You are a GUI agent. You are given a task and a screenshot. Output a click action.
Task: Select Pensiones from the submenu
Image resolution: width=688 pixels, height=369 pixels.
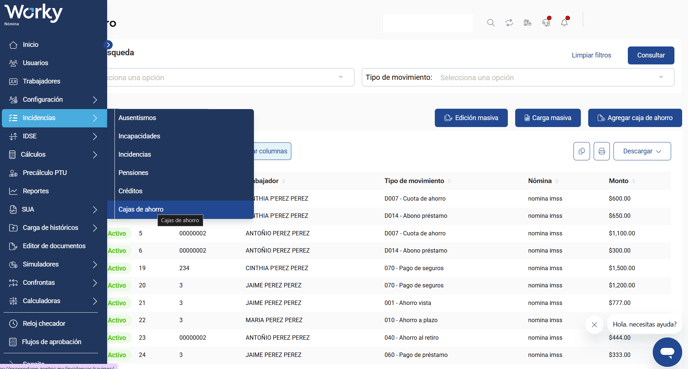[x=133, y=173]
